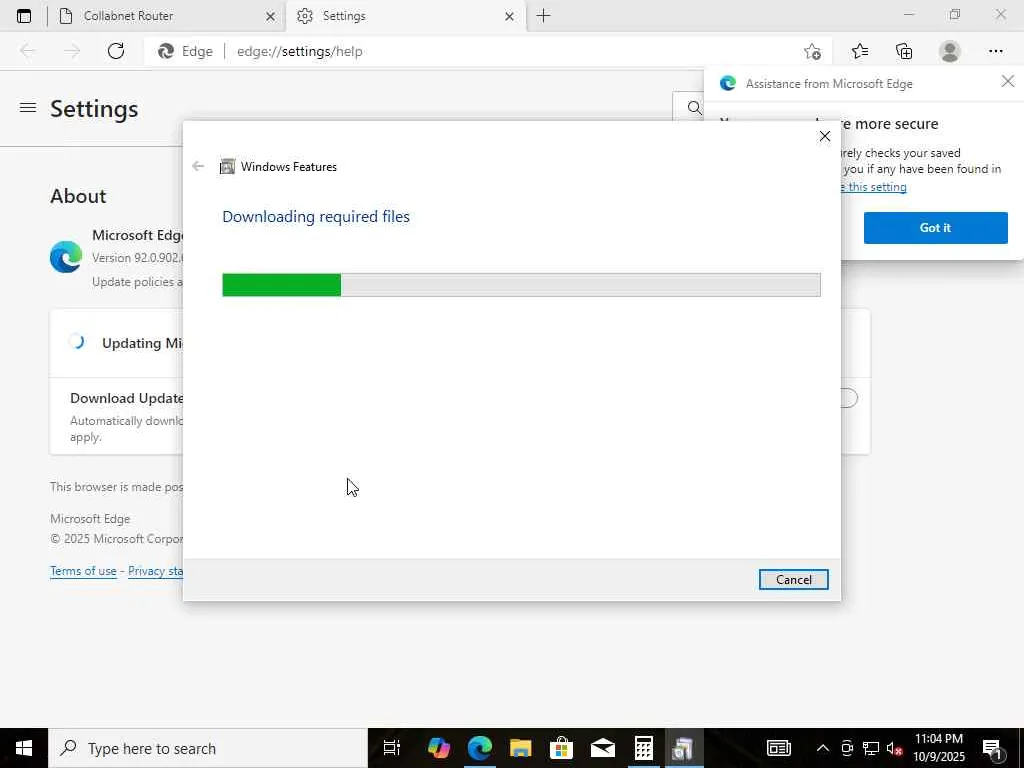This screenshot has width=1024, height=768.
Task: Refresh the current page
Action: (x=116, y=51)
